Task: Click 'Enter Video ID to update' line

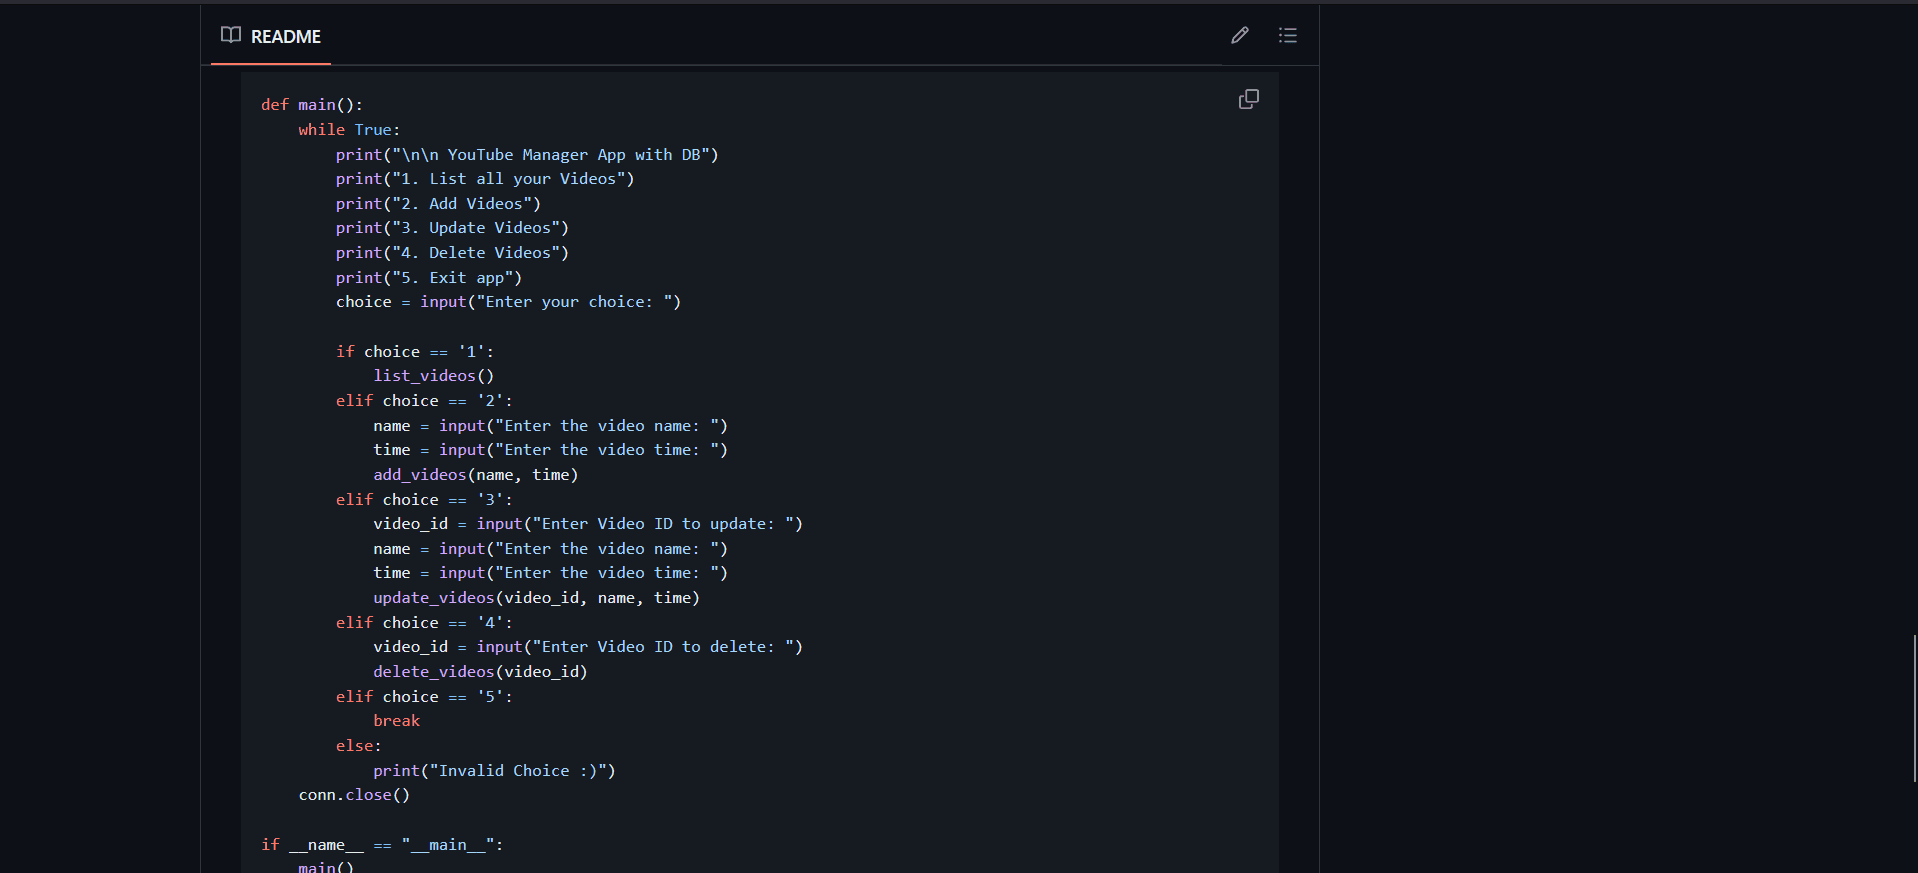Action: (x=588, y=524)
